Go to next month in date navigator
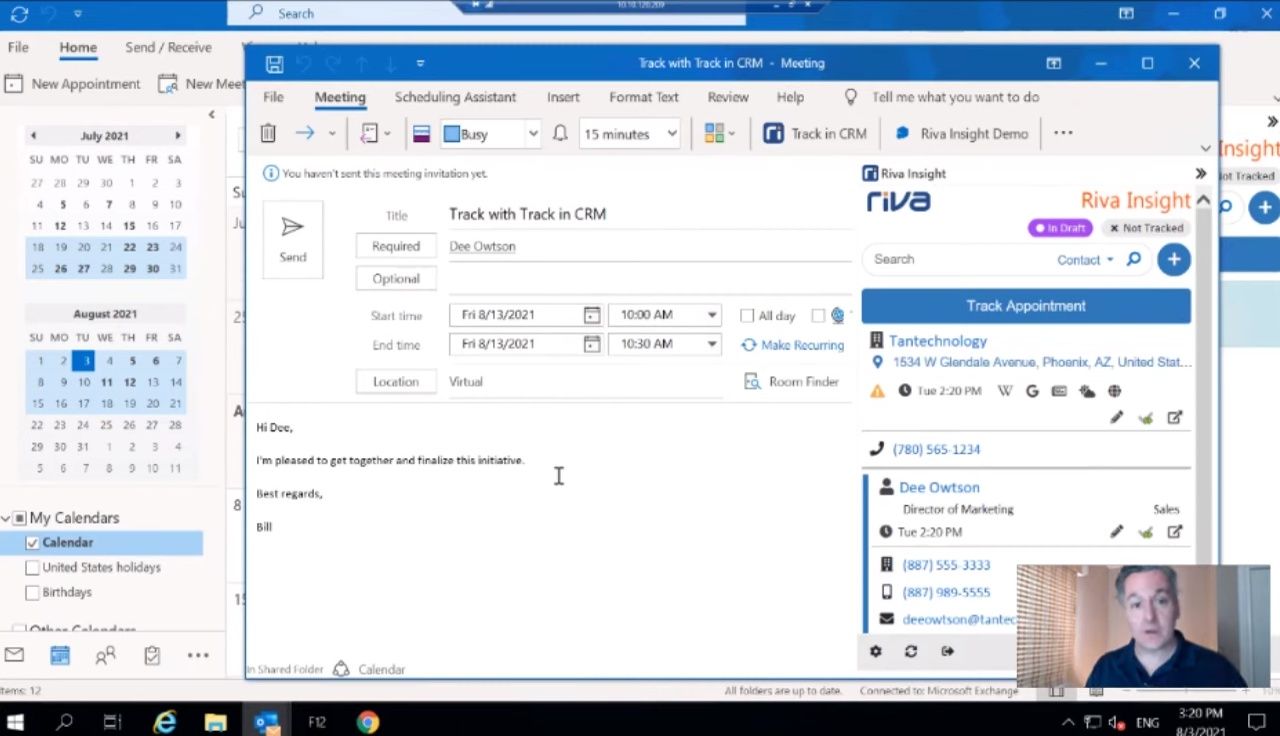This screenshot has height=736, width=1280. click(178, 136)
